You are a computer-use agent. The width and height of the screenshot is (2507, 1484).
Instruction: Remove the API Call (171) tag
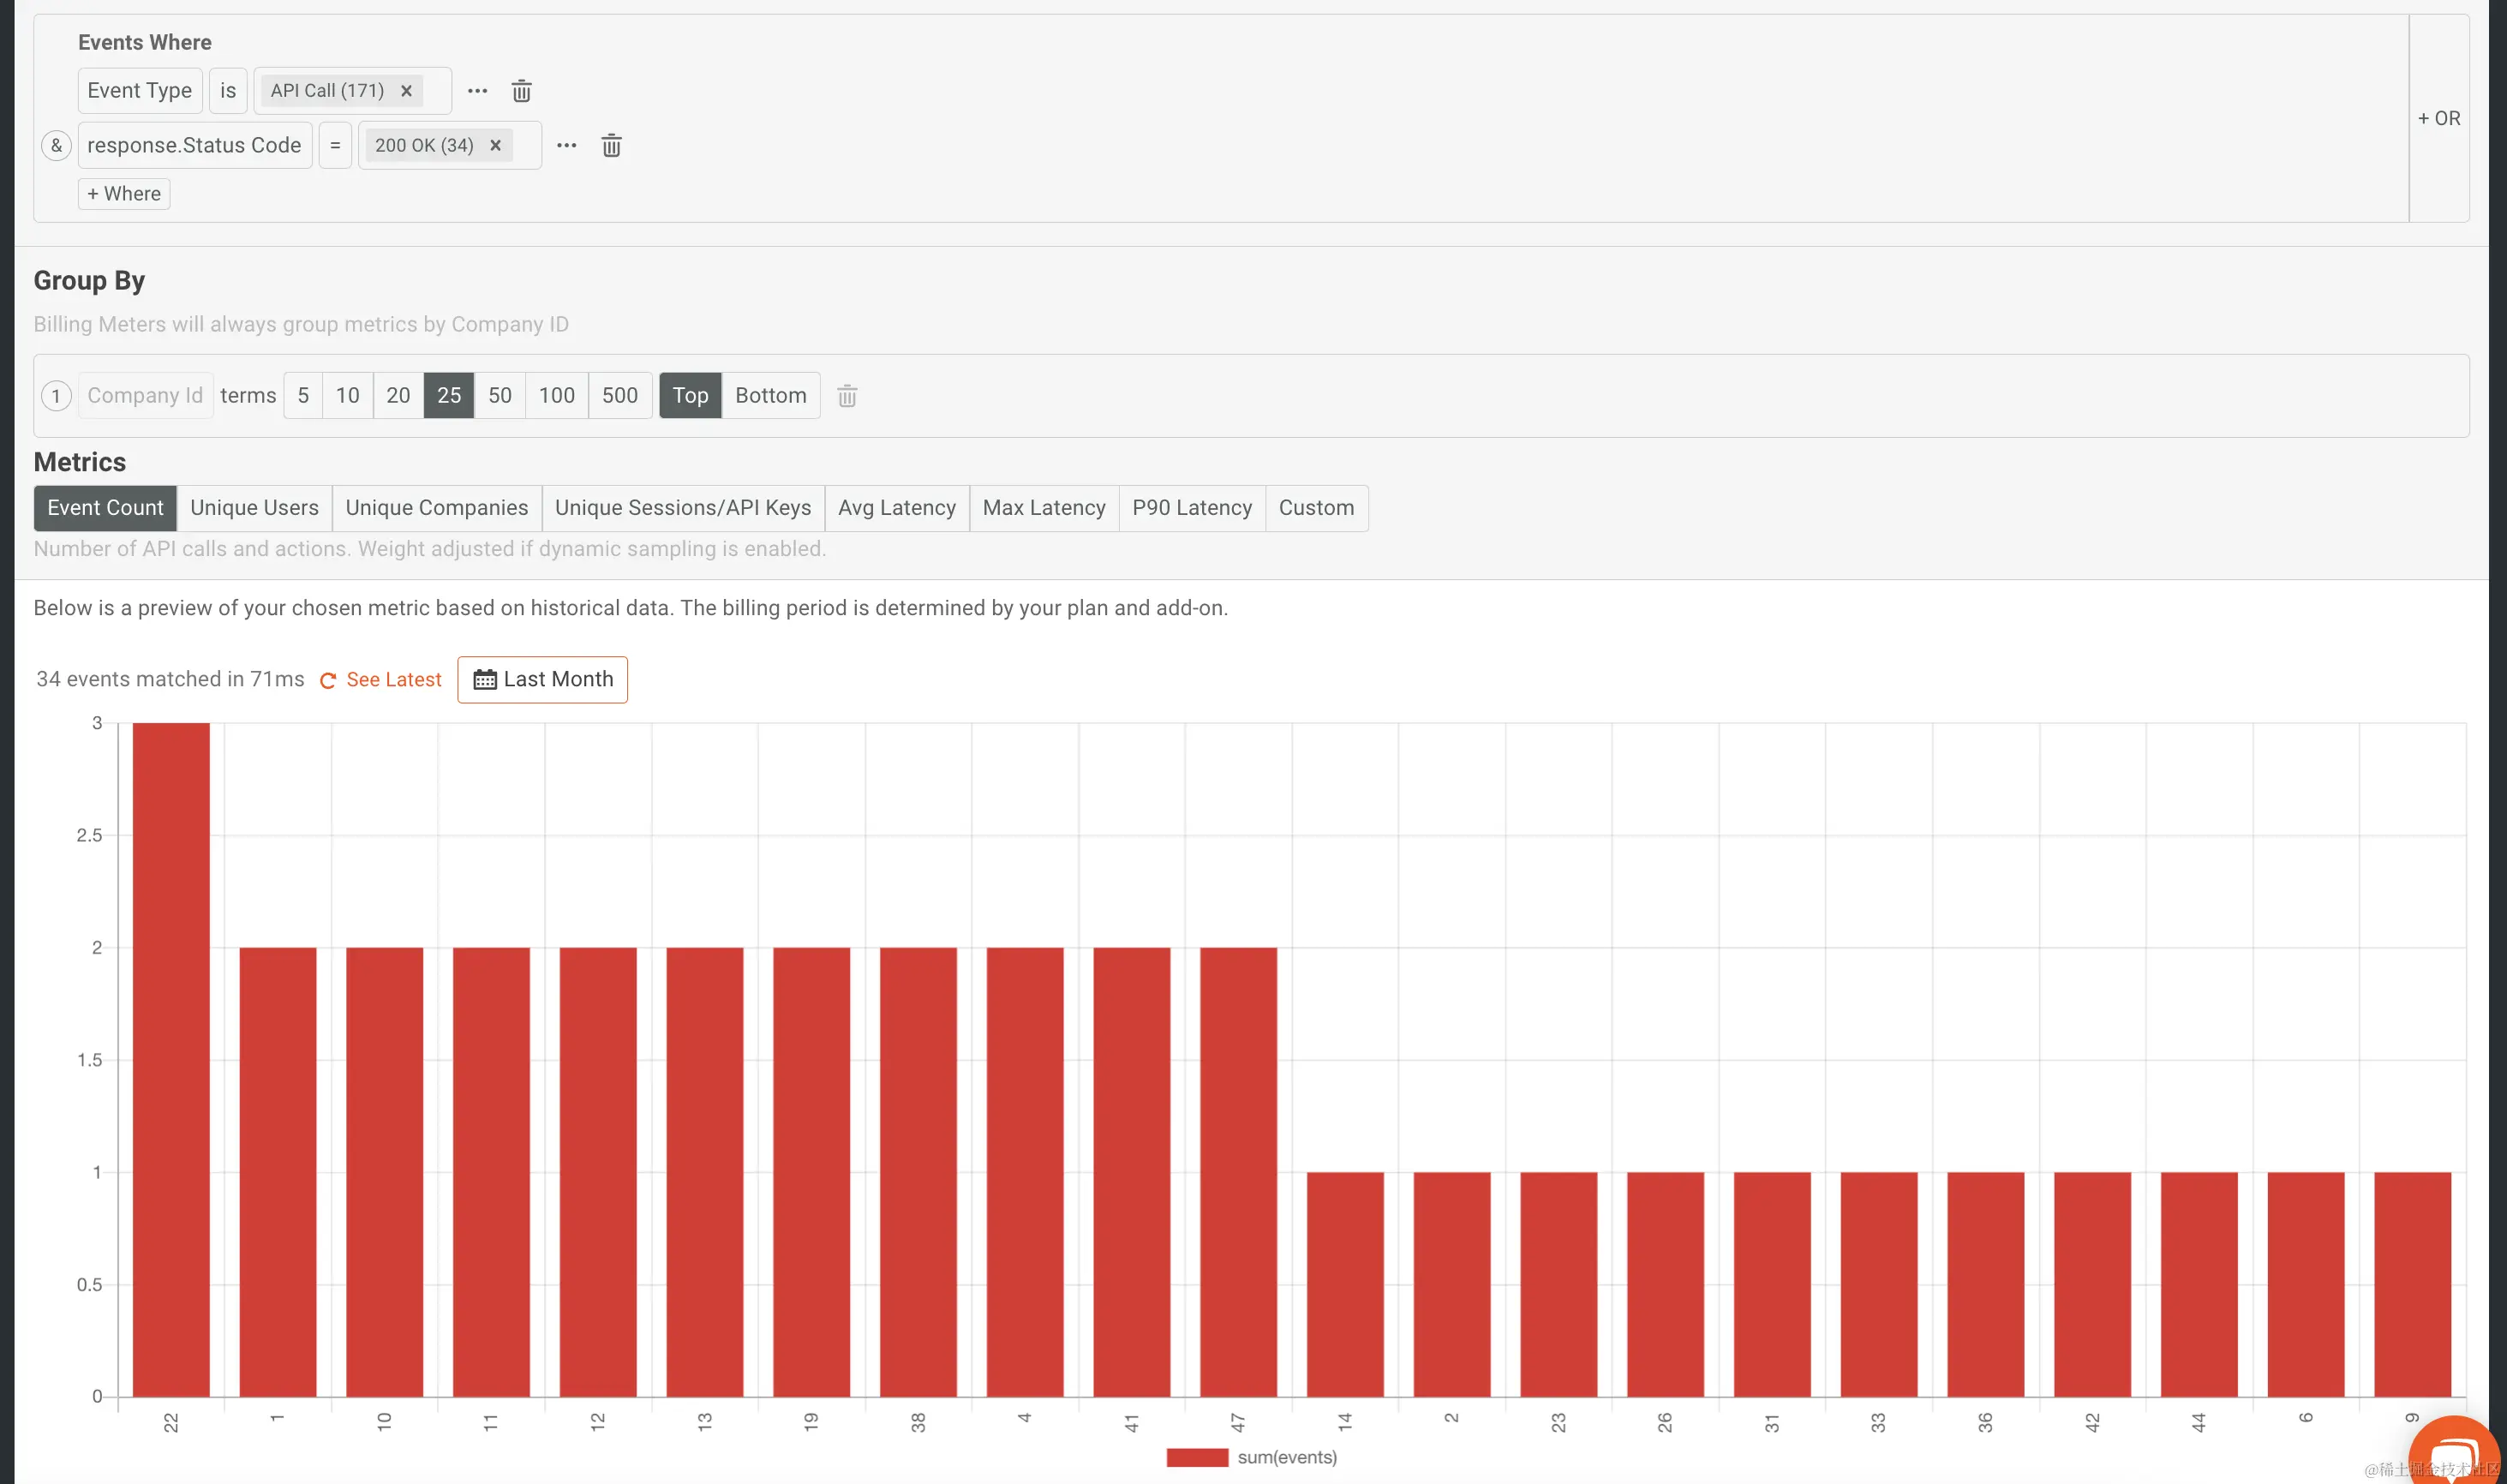pyautogui.click(x=406, y=91)
